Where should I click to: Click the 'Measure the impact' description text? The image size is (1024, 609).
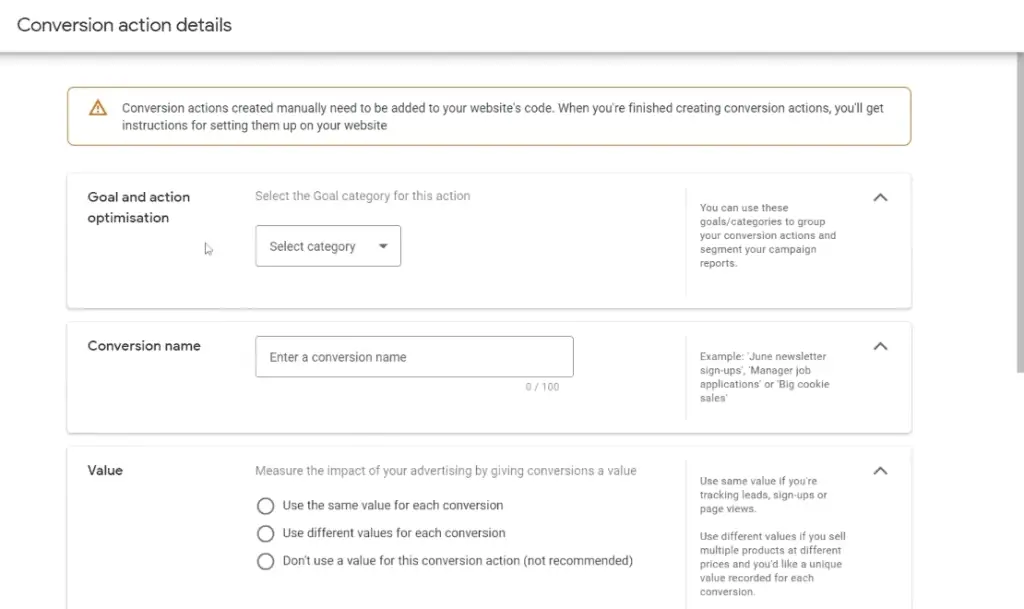tap(444, 470)
